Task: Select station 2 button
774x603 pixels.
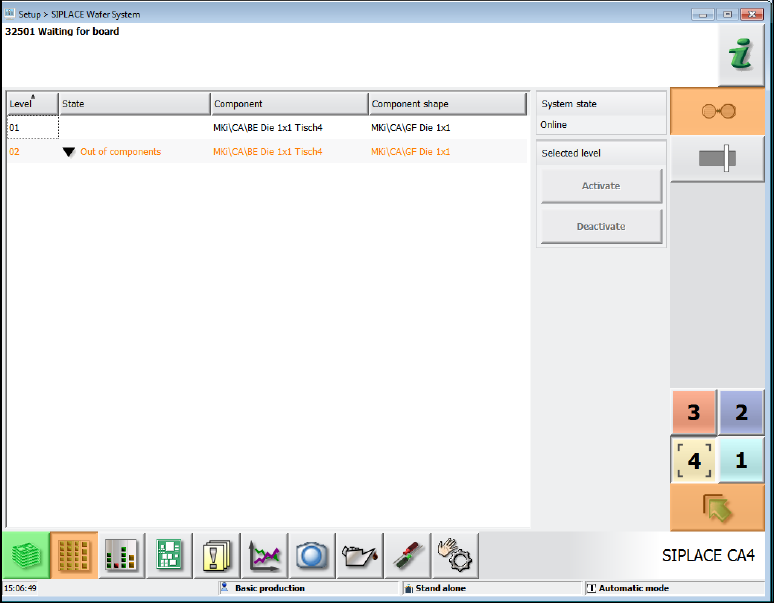Action: [741, 412]
